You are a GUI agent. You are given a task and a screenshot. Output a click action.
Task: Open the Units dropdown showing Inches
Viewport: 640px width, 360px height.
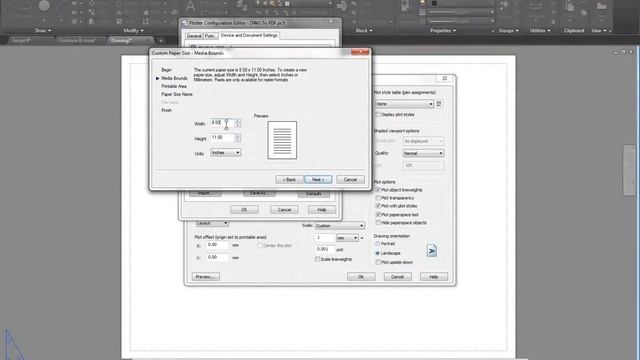click(x=225, y=153)
